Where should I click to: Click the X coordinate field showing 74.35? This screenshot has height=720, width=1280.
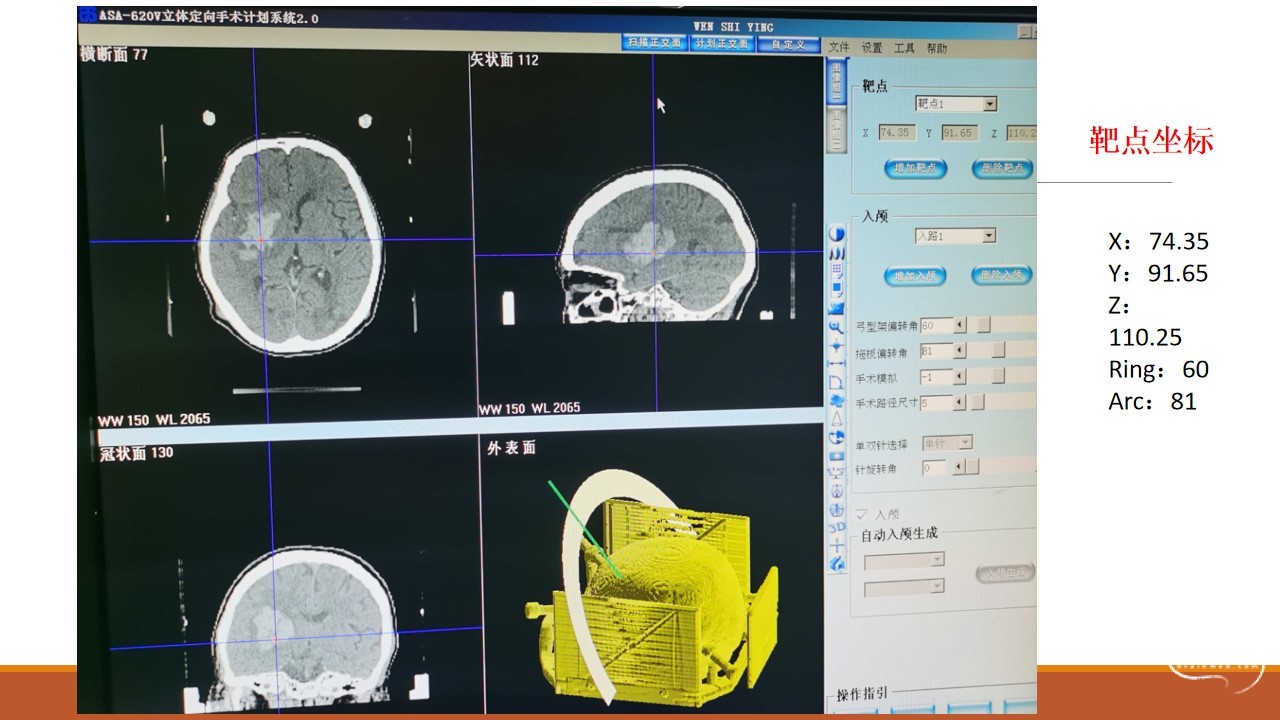pyautogui.click(x=895, y=133)
